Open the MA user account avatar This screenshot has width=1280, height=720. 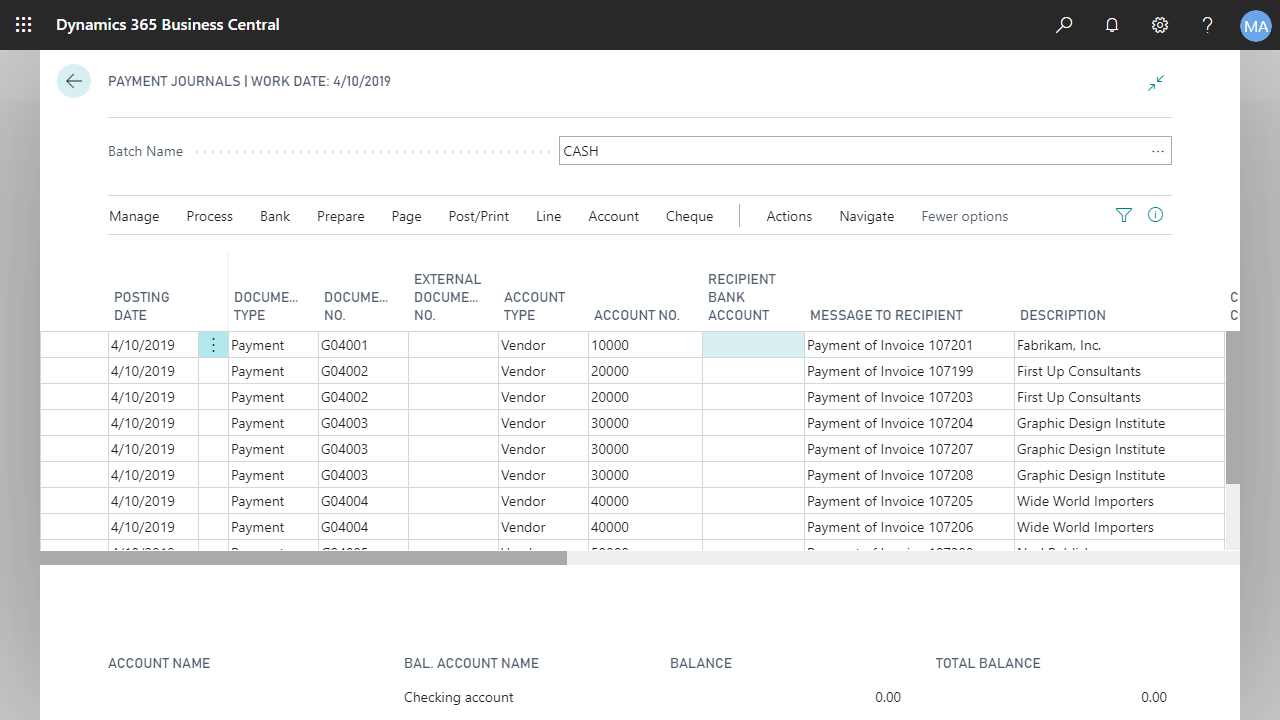(x=1255, y=25)
